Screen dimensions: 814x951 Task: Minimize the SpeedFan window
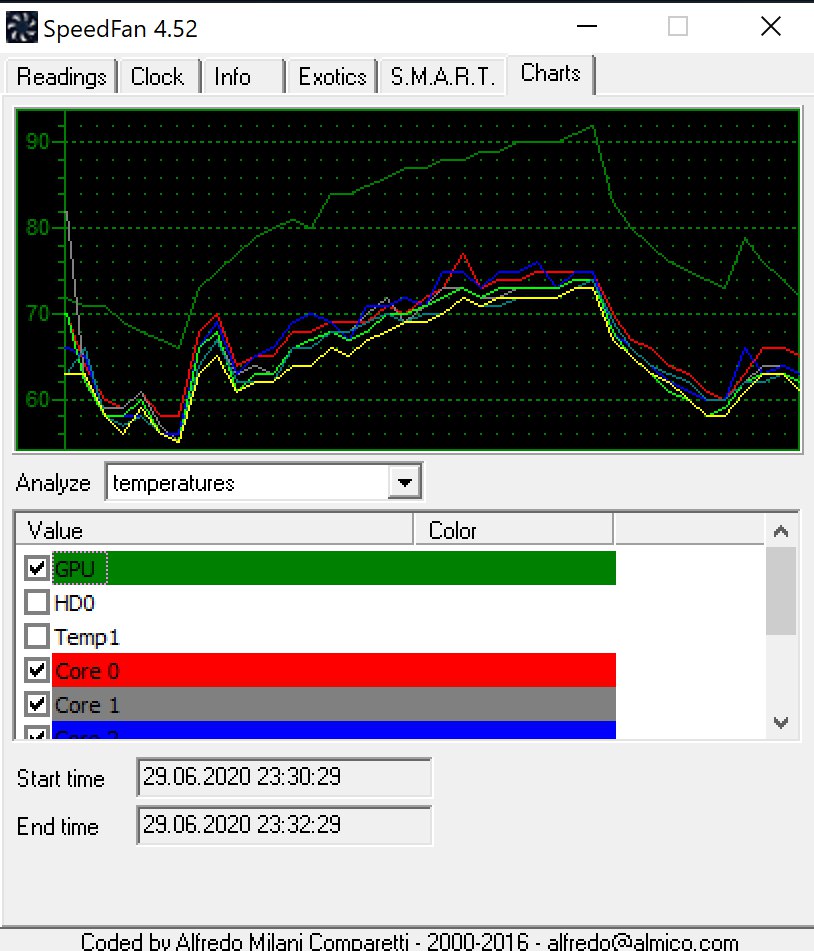click(x=587, y=26)
